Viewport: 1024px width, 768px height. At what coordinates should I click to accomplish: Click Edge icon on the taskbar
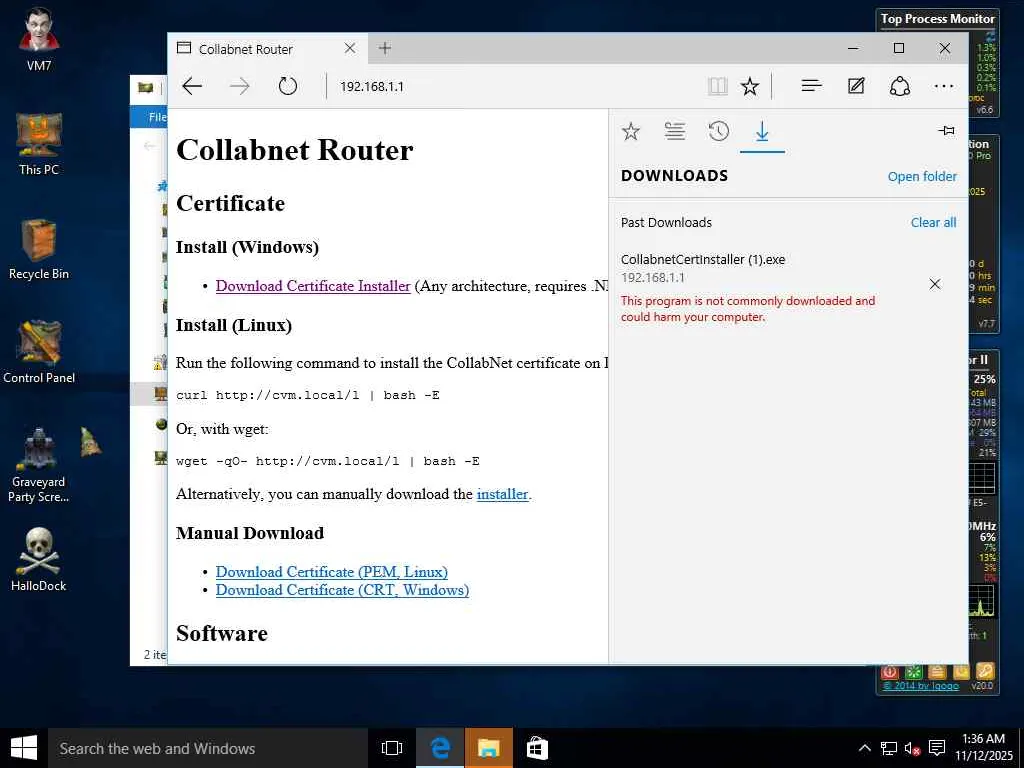440,748
